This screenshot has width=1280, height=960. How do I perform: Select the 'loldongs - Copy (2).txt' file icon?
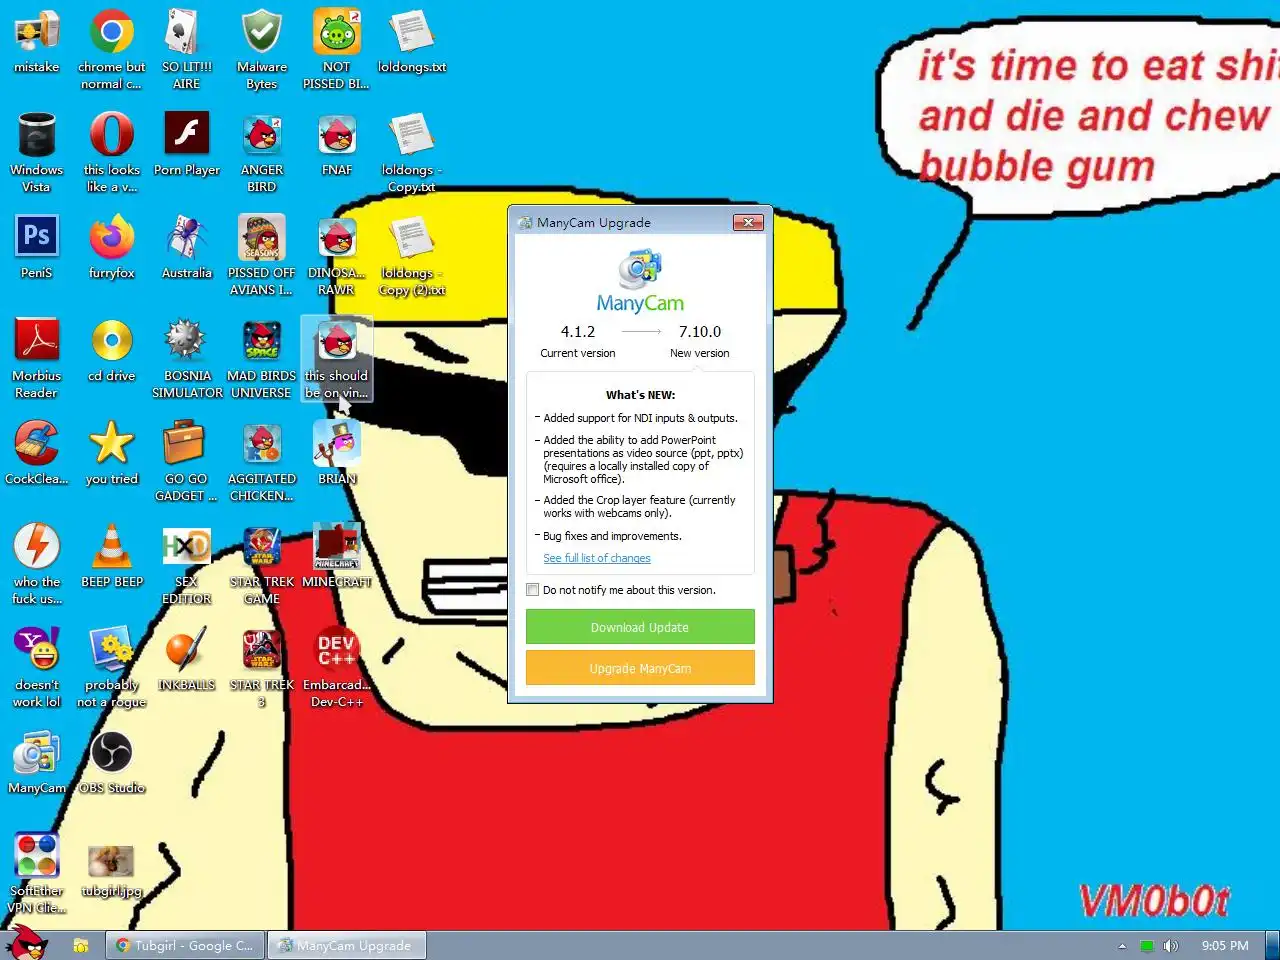[x=412, y=239]
